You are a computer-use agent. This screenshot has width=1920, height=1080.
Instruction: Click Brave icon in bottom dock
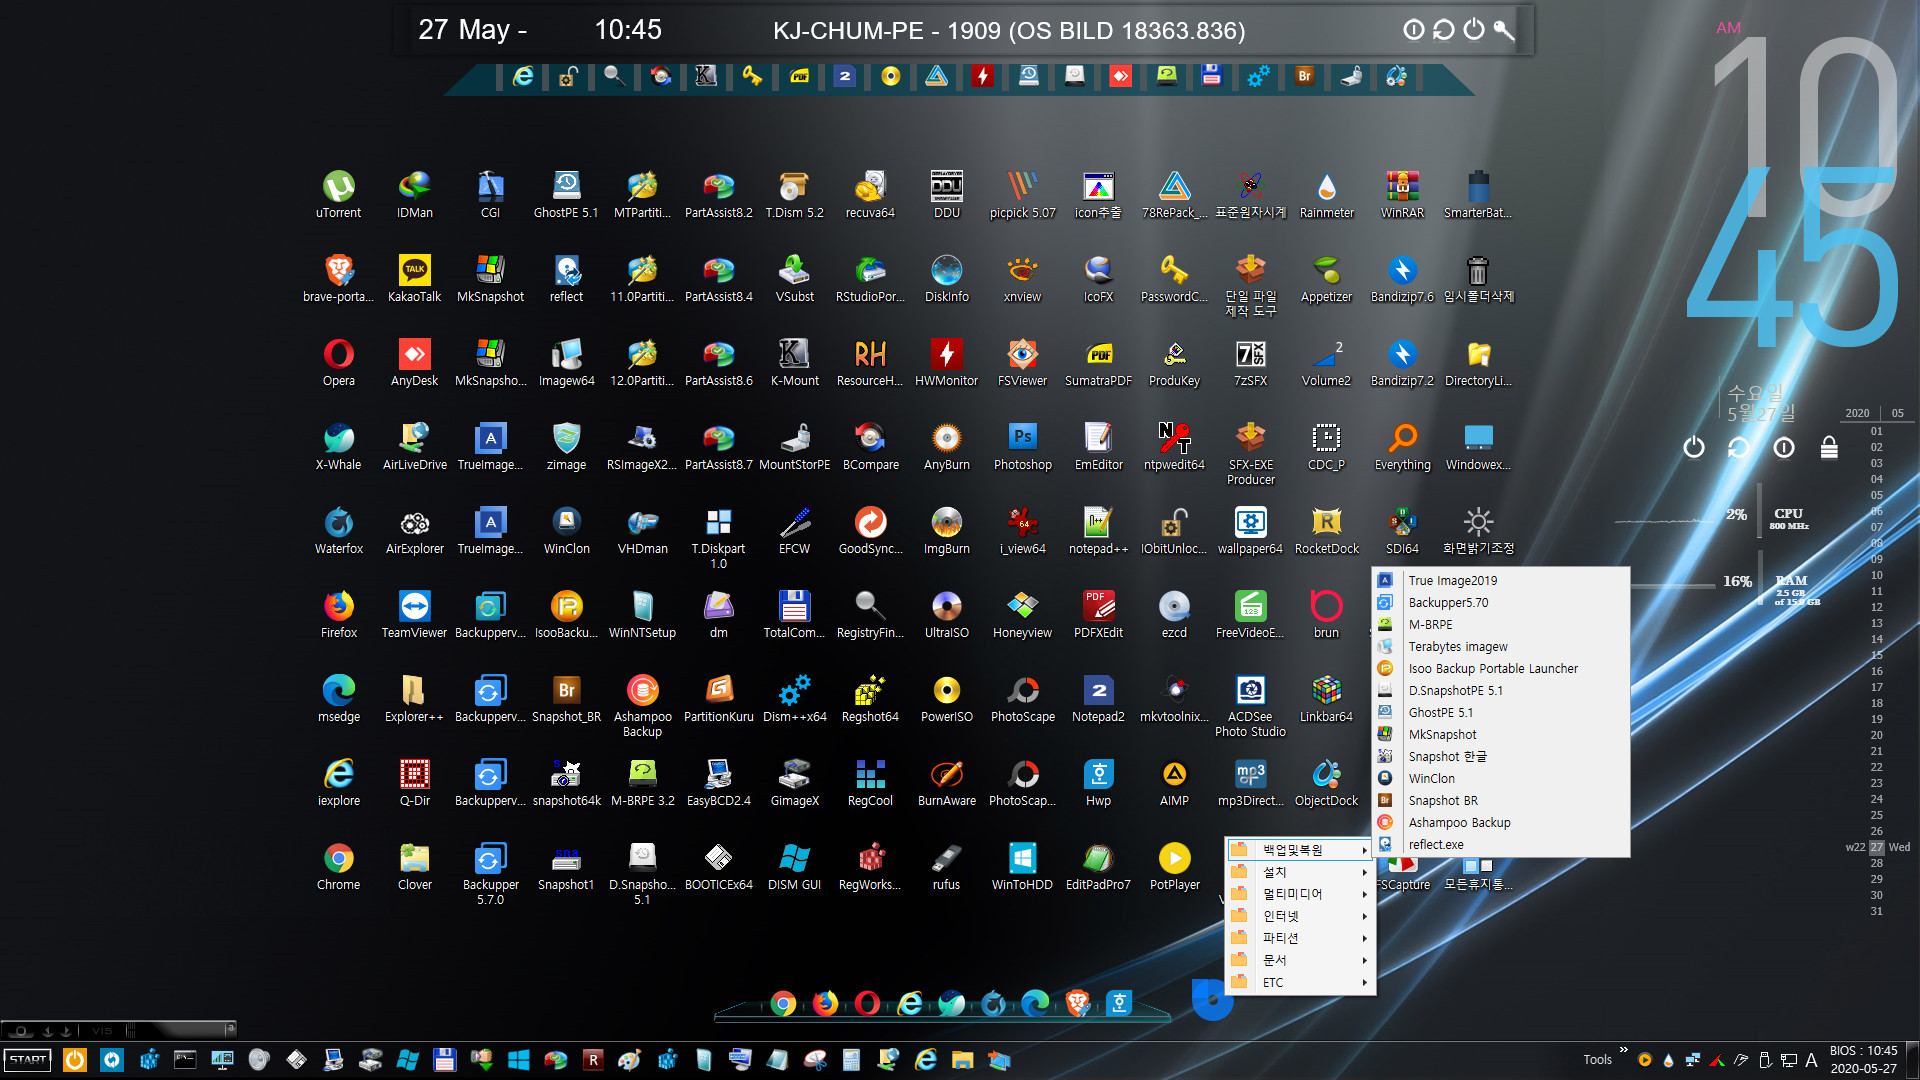(1077, 1003)
